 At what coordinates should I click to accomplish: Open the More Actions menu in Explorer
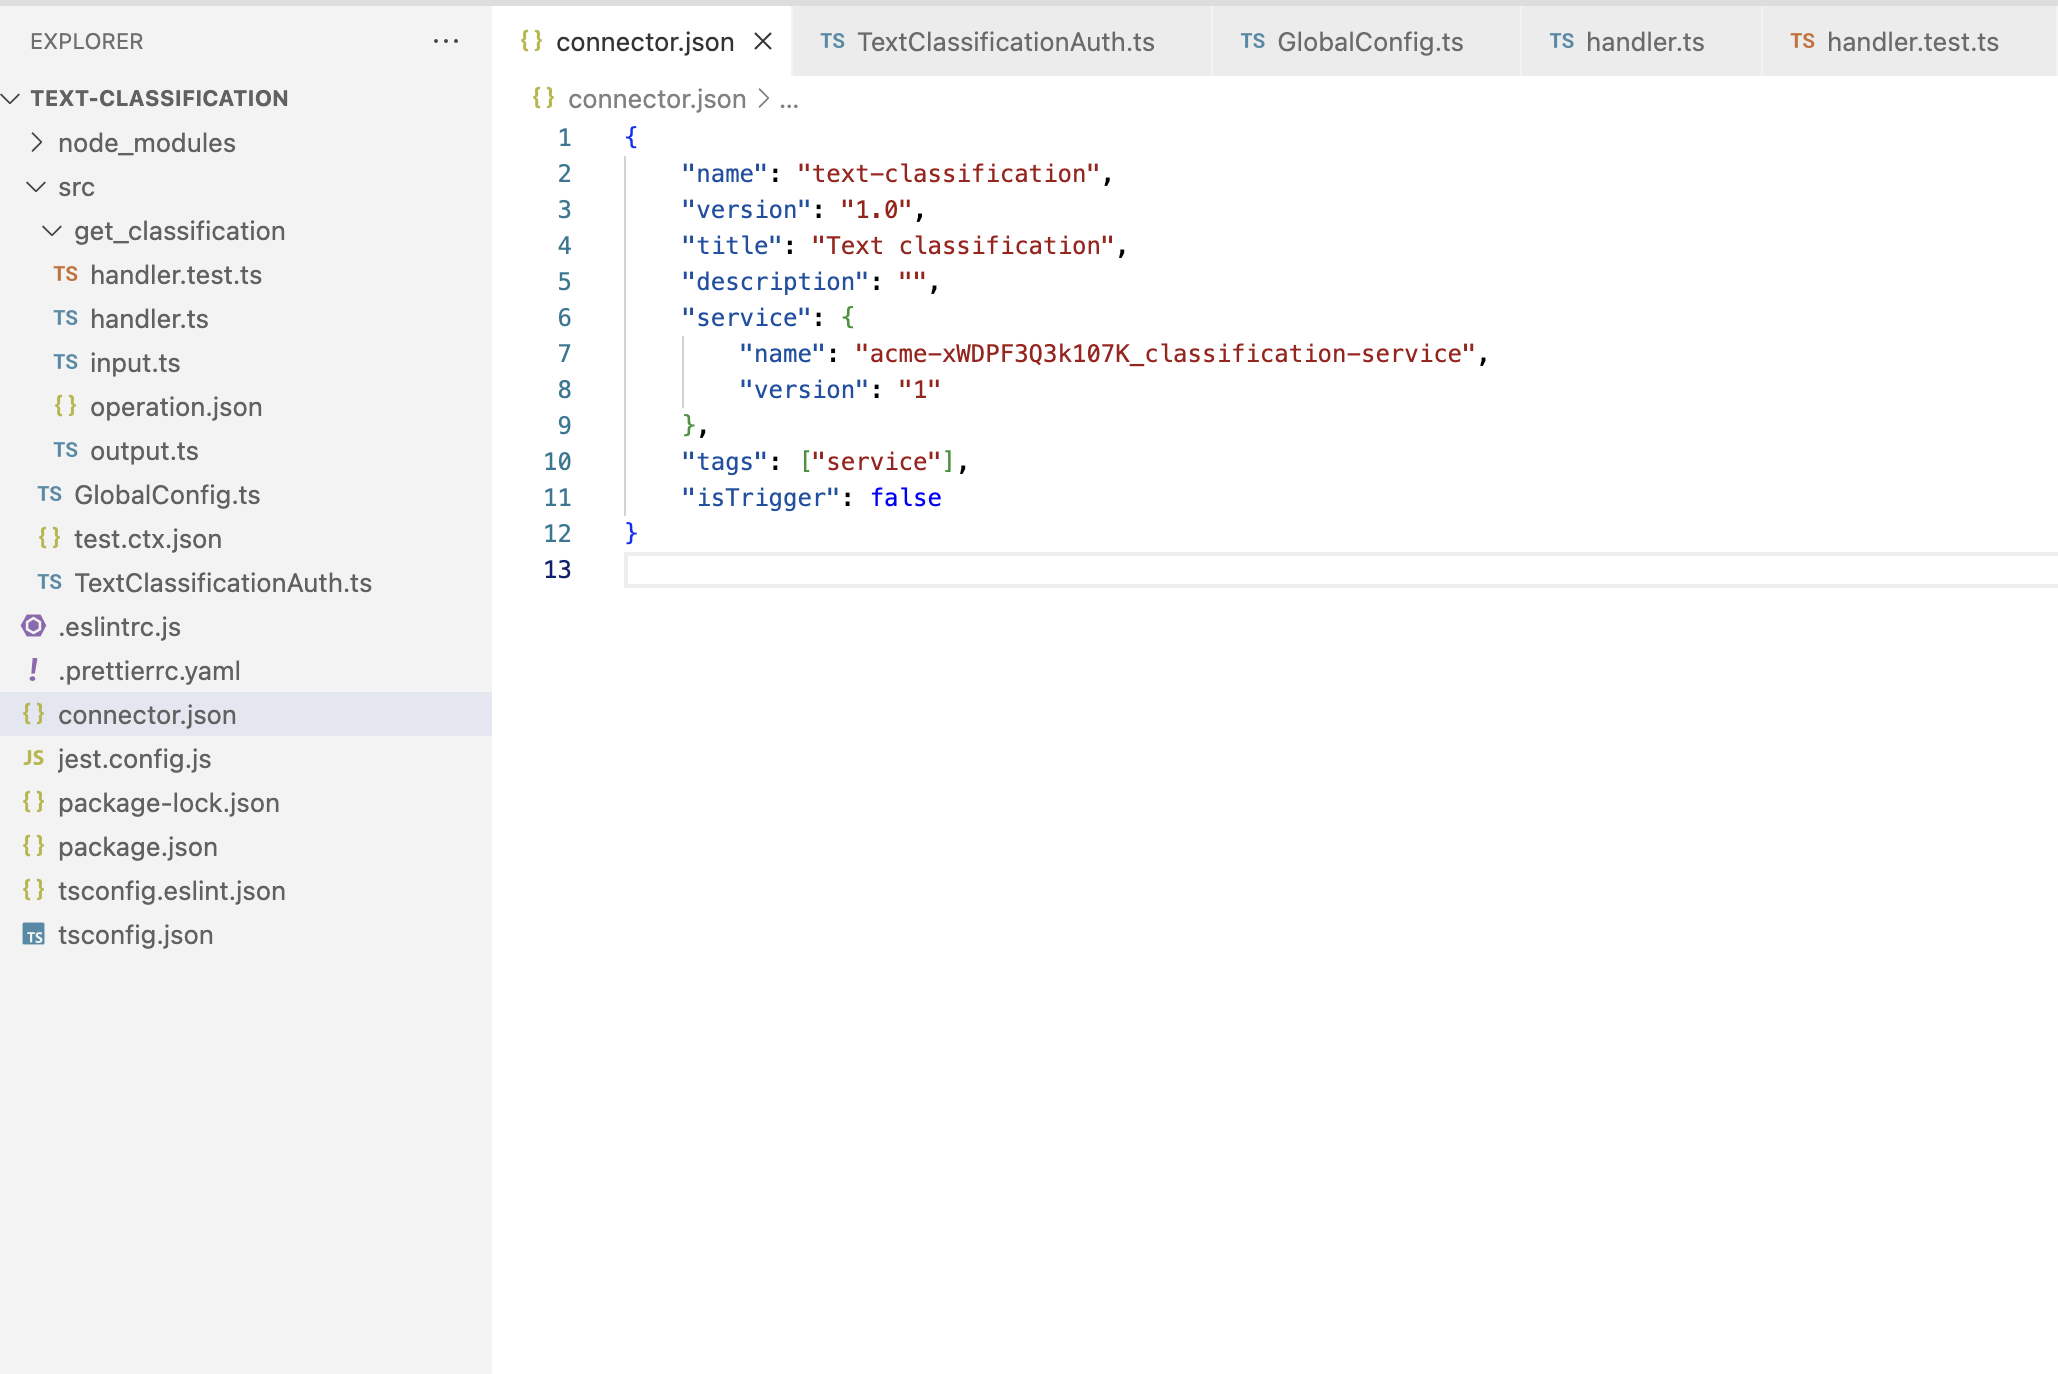(x=446, y=41)
